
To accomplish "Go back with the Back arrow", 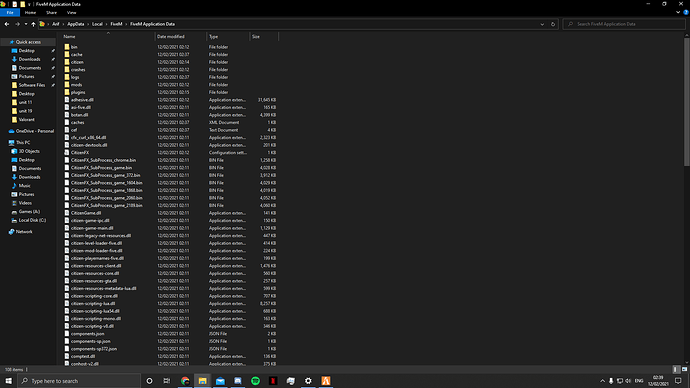I will [x=7, y=24].
